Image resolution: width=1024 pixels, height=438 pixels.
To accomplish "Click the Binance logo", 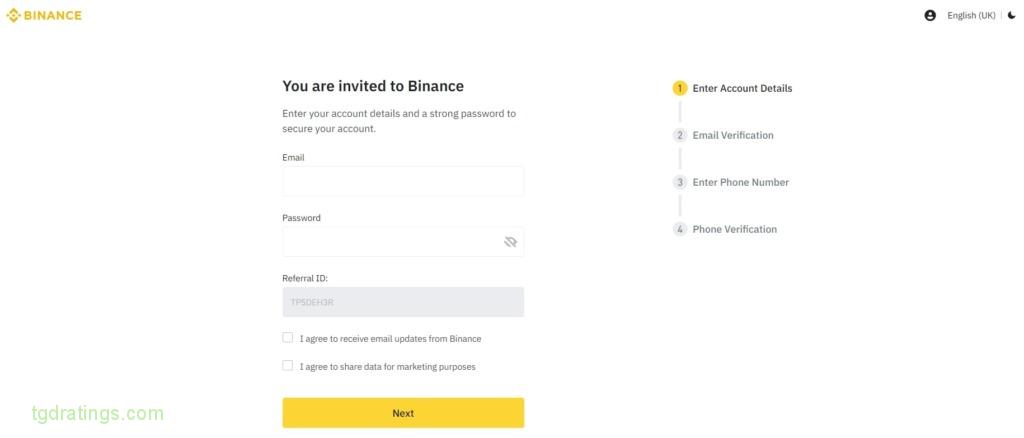I will (44, 15).
